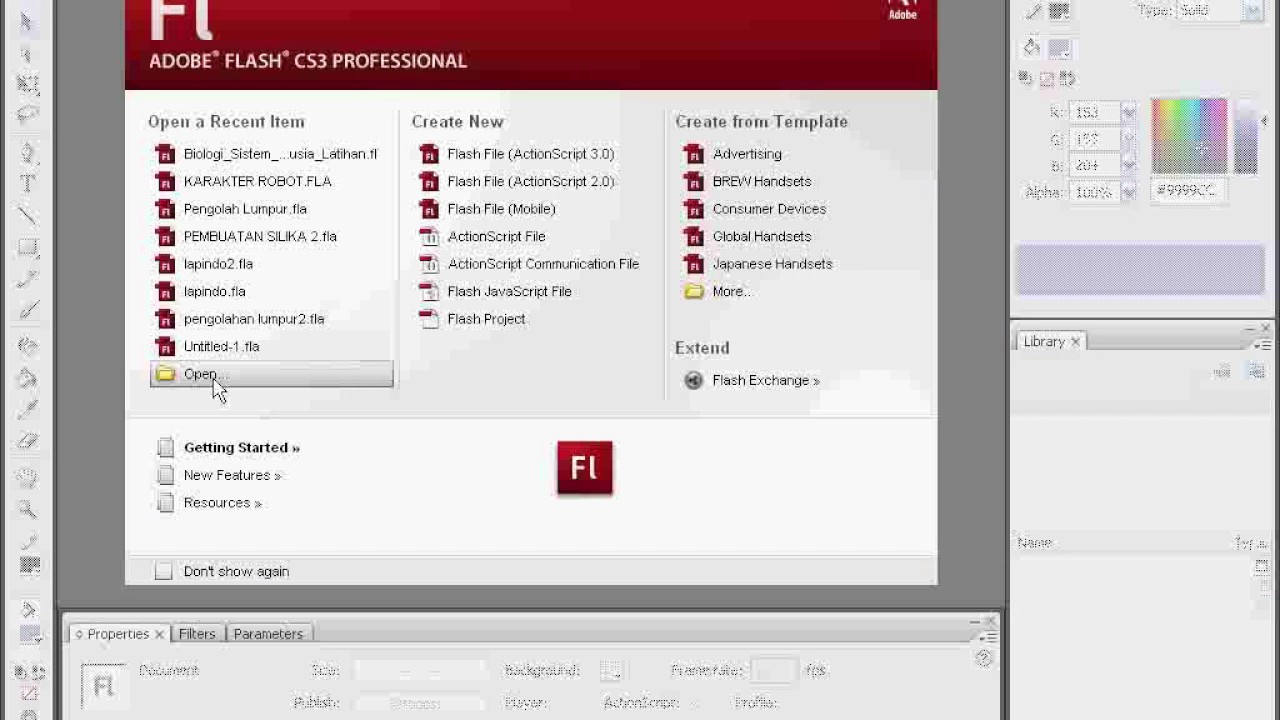The width and height of the screenshot is (1280, 720).
Task: Click the Open... button
Action: click(x=272, y=375)
